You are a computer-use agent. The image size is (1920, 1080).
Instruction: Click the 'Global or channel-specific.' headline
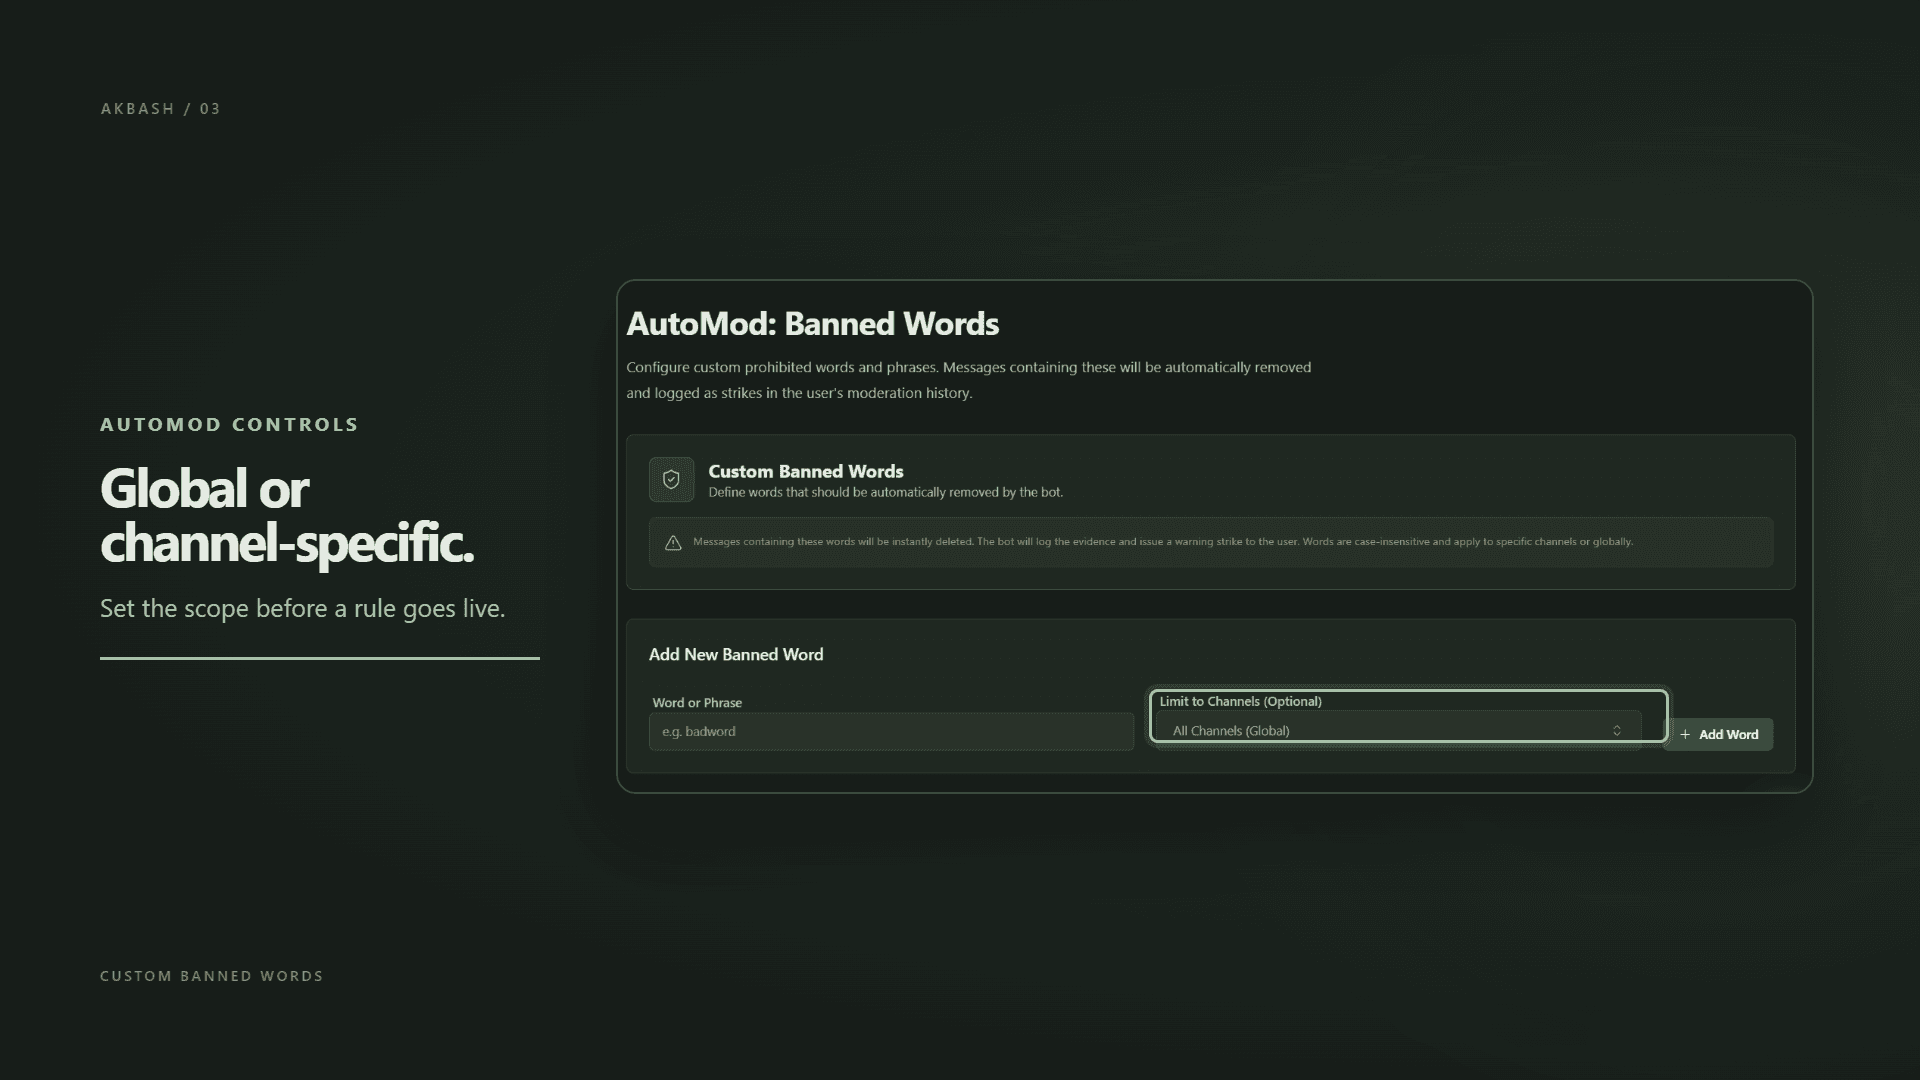pyautogui.click(x=287, y=516)
